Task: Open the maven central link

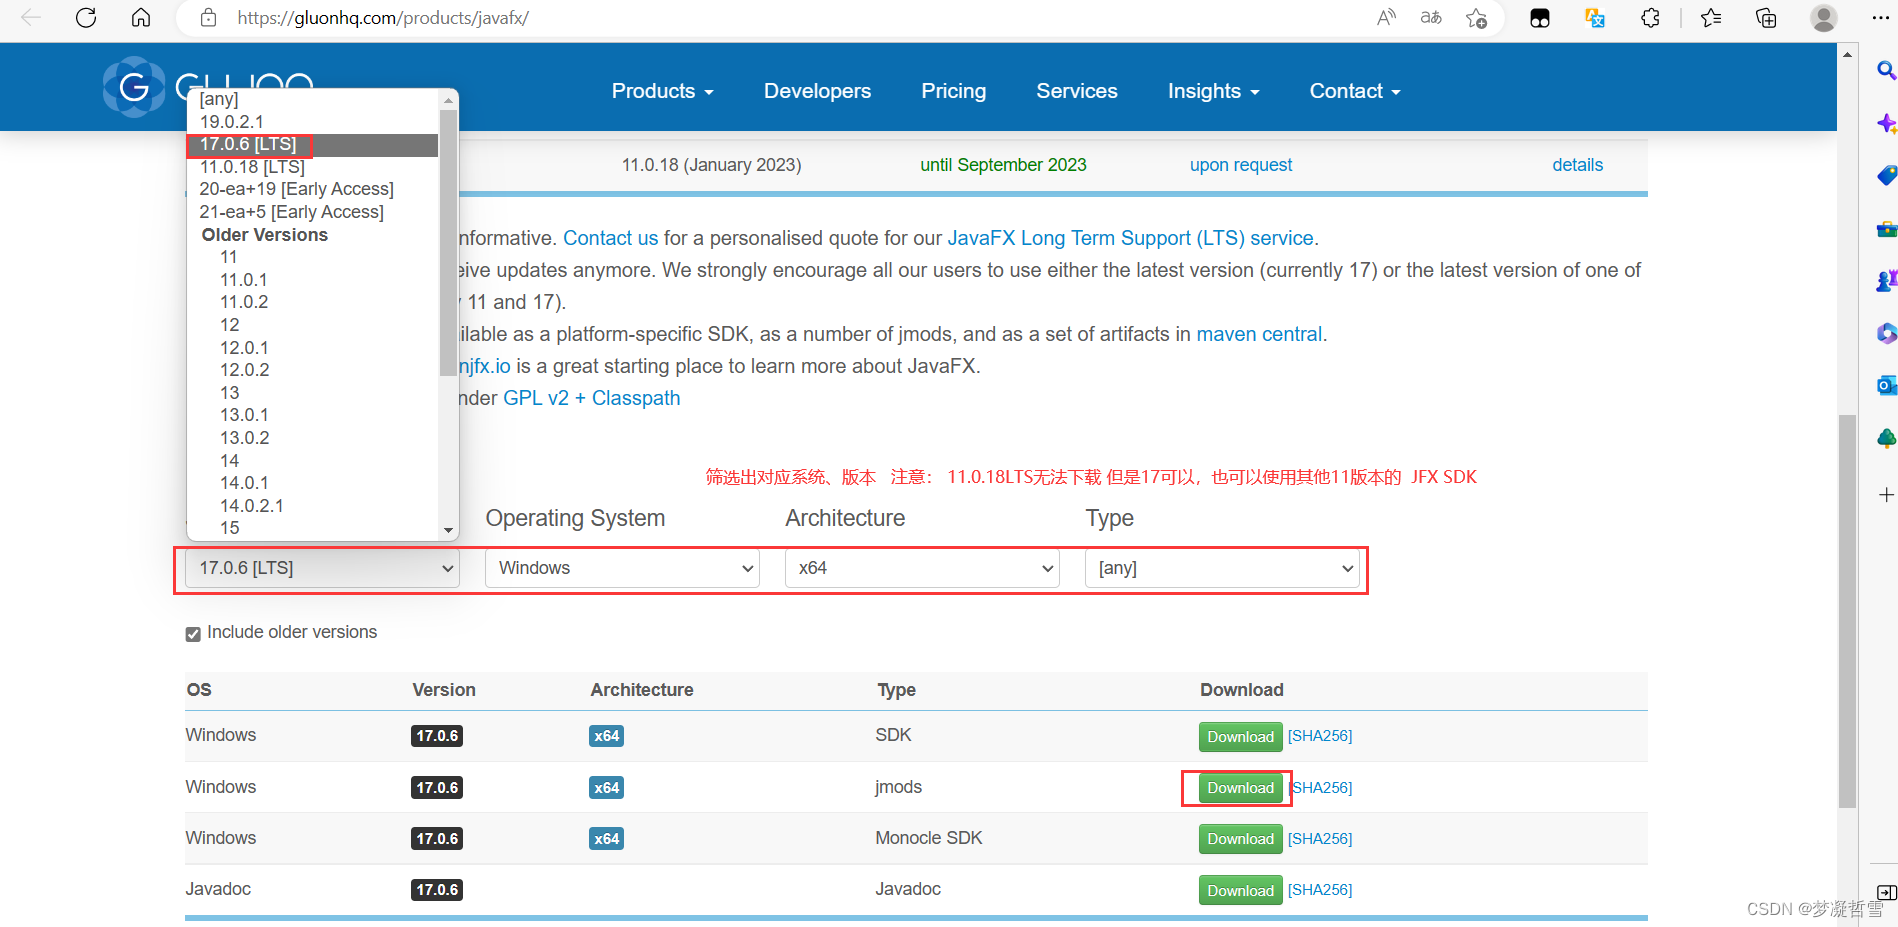Action: click(x=1259, y=334)
